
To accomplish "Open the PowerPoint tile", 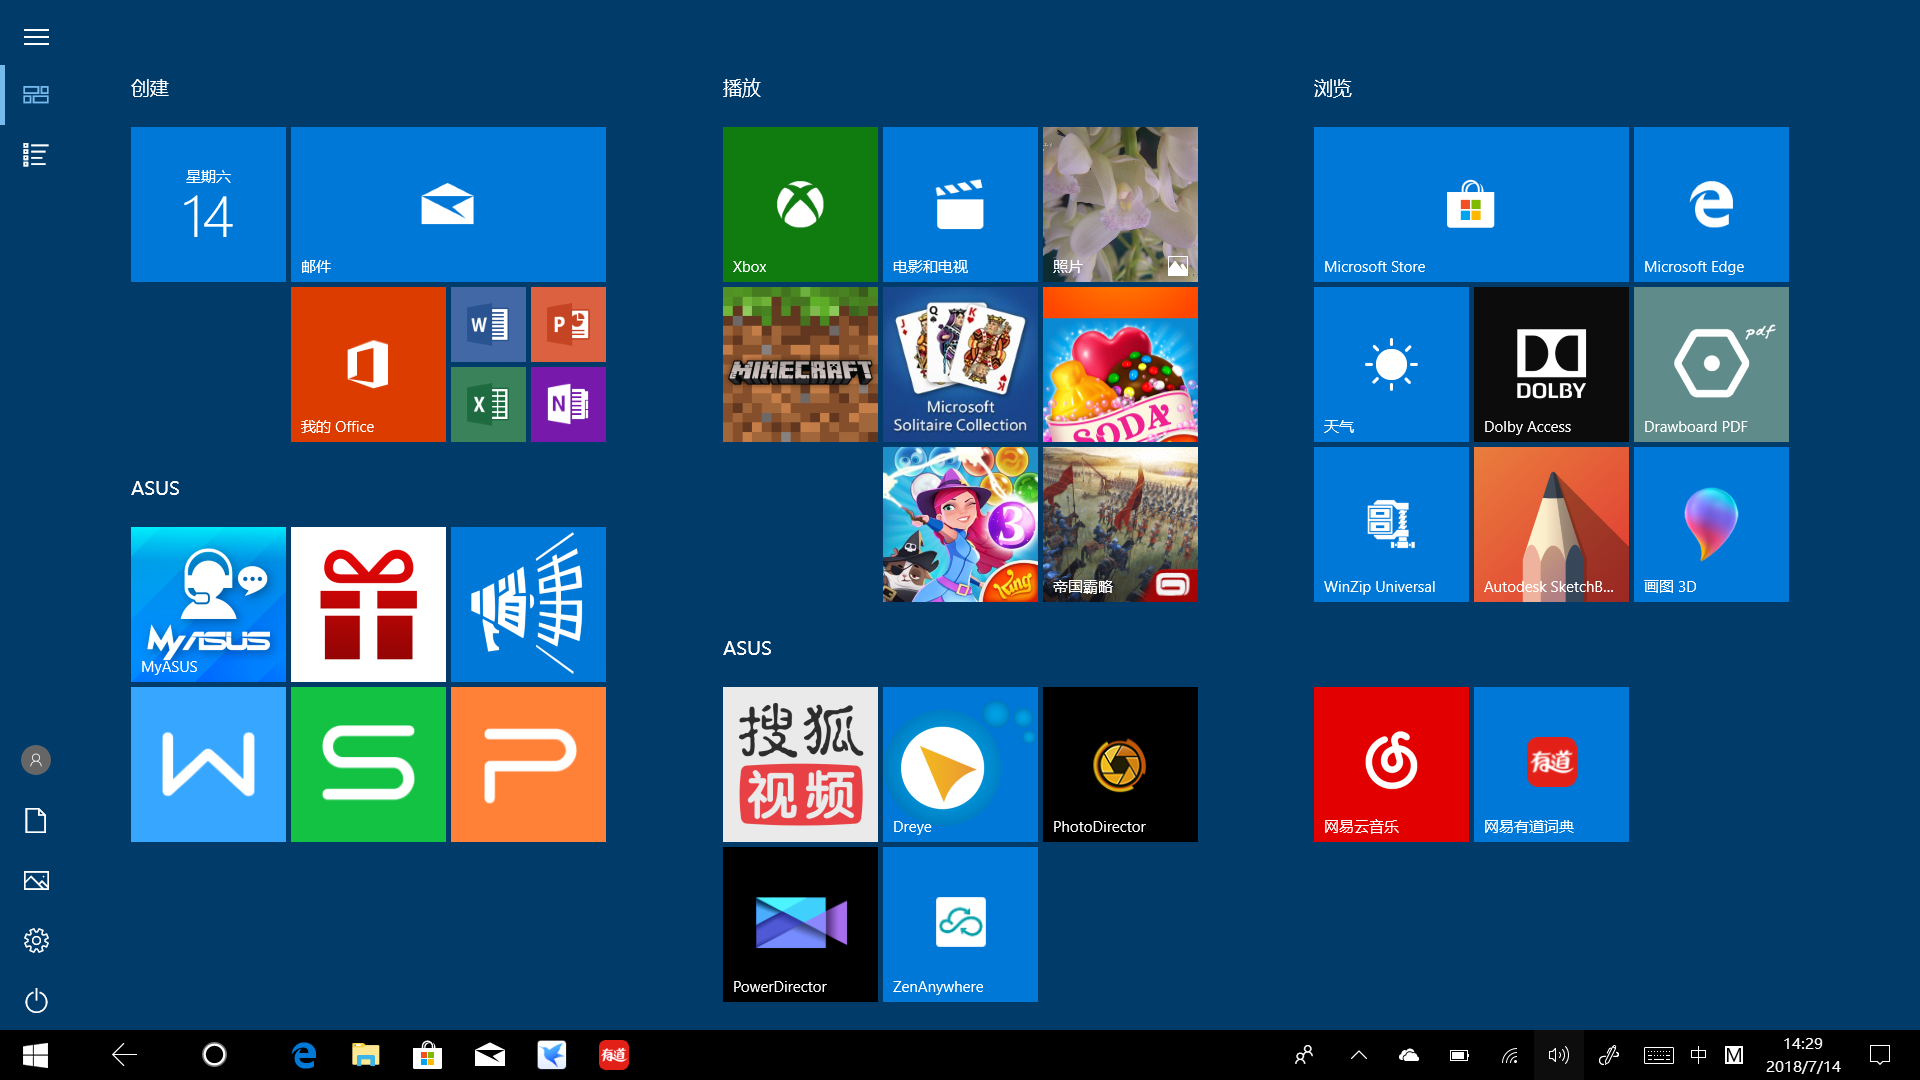I will pyautogui.click(x=568, y=324).
